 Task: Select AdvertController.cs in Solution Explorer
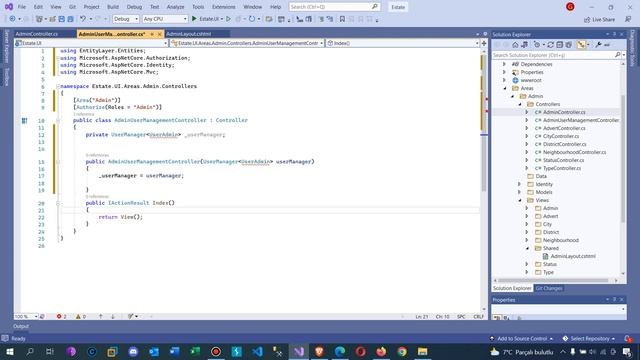(564, 128)
